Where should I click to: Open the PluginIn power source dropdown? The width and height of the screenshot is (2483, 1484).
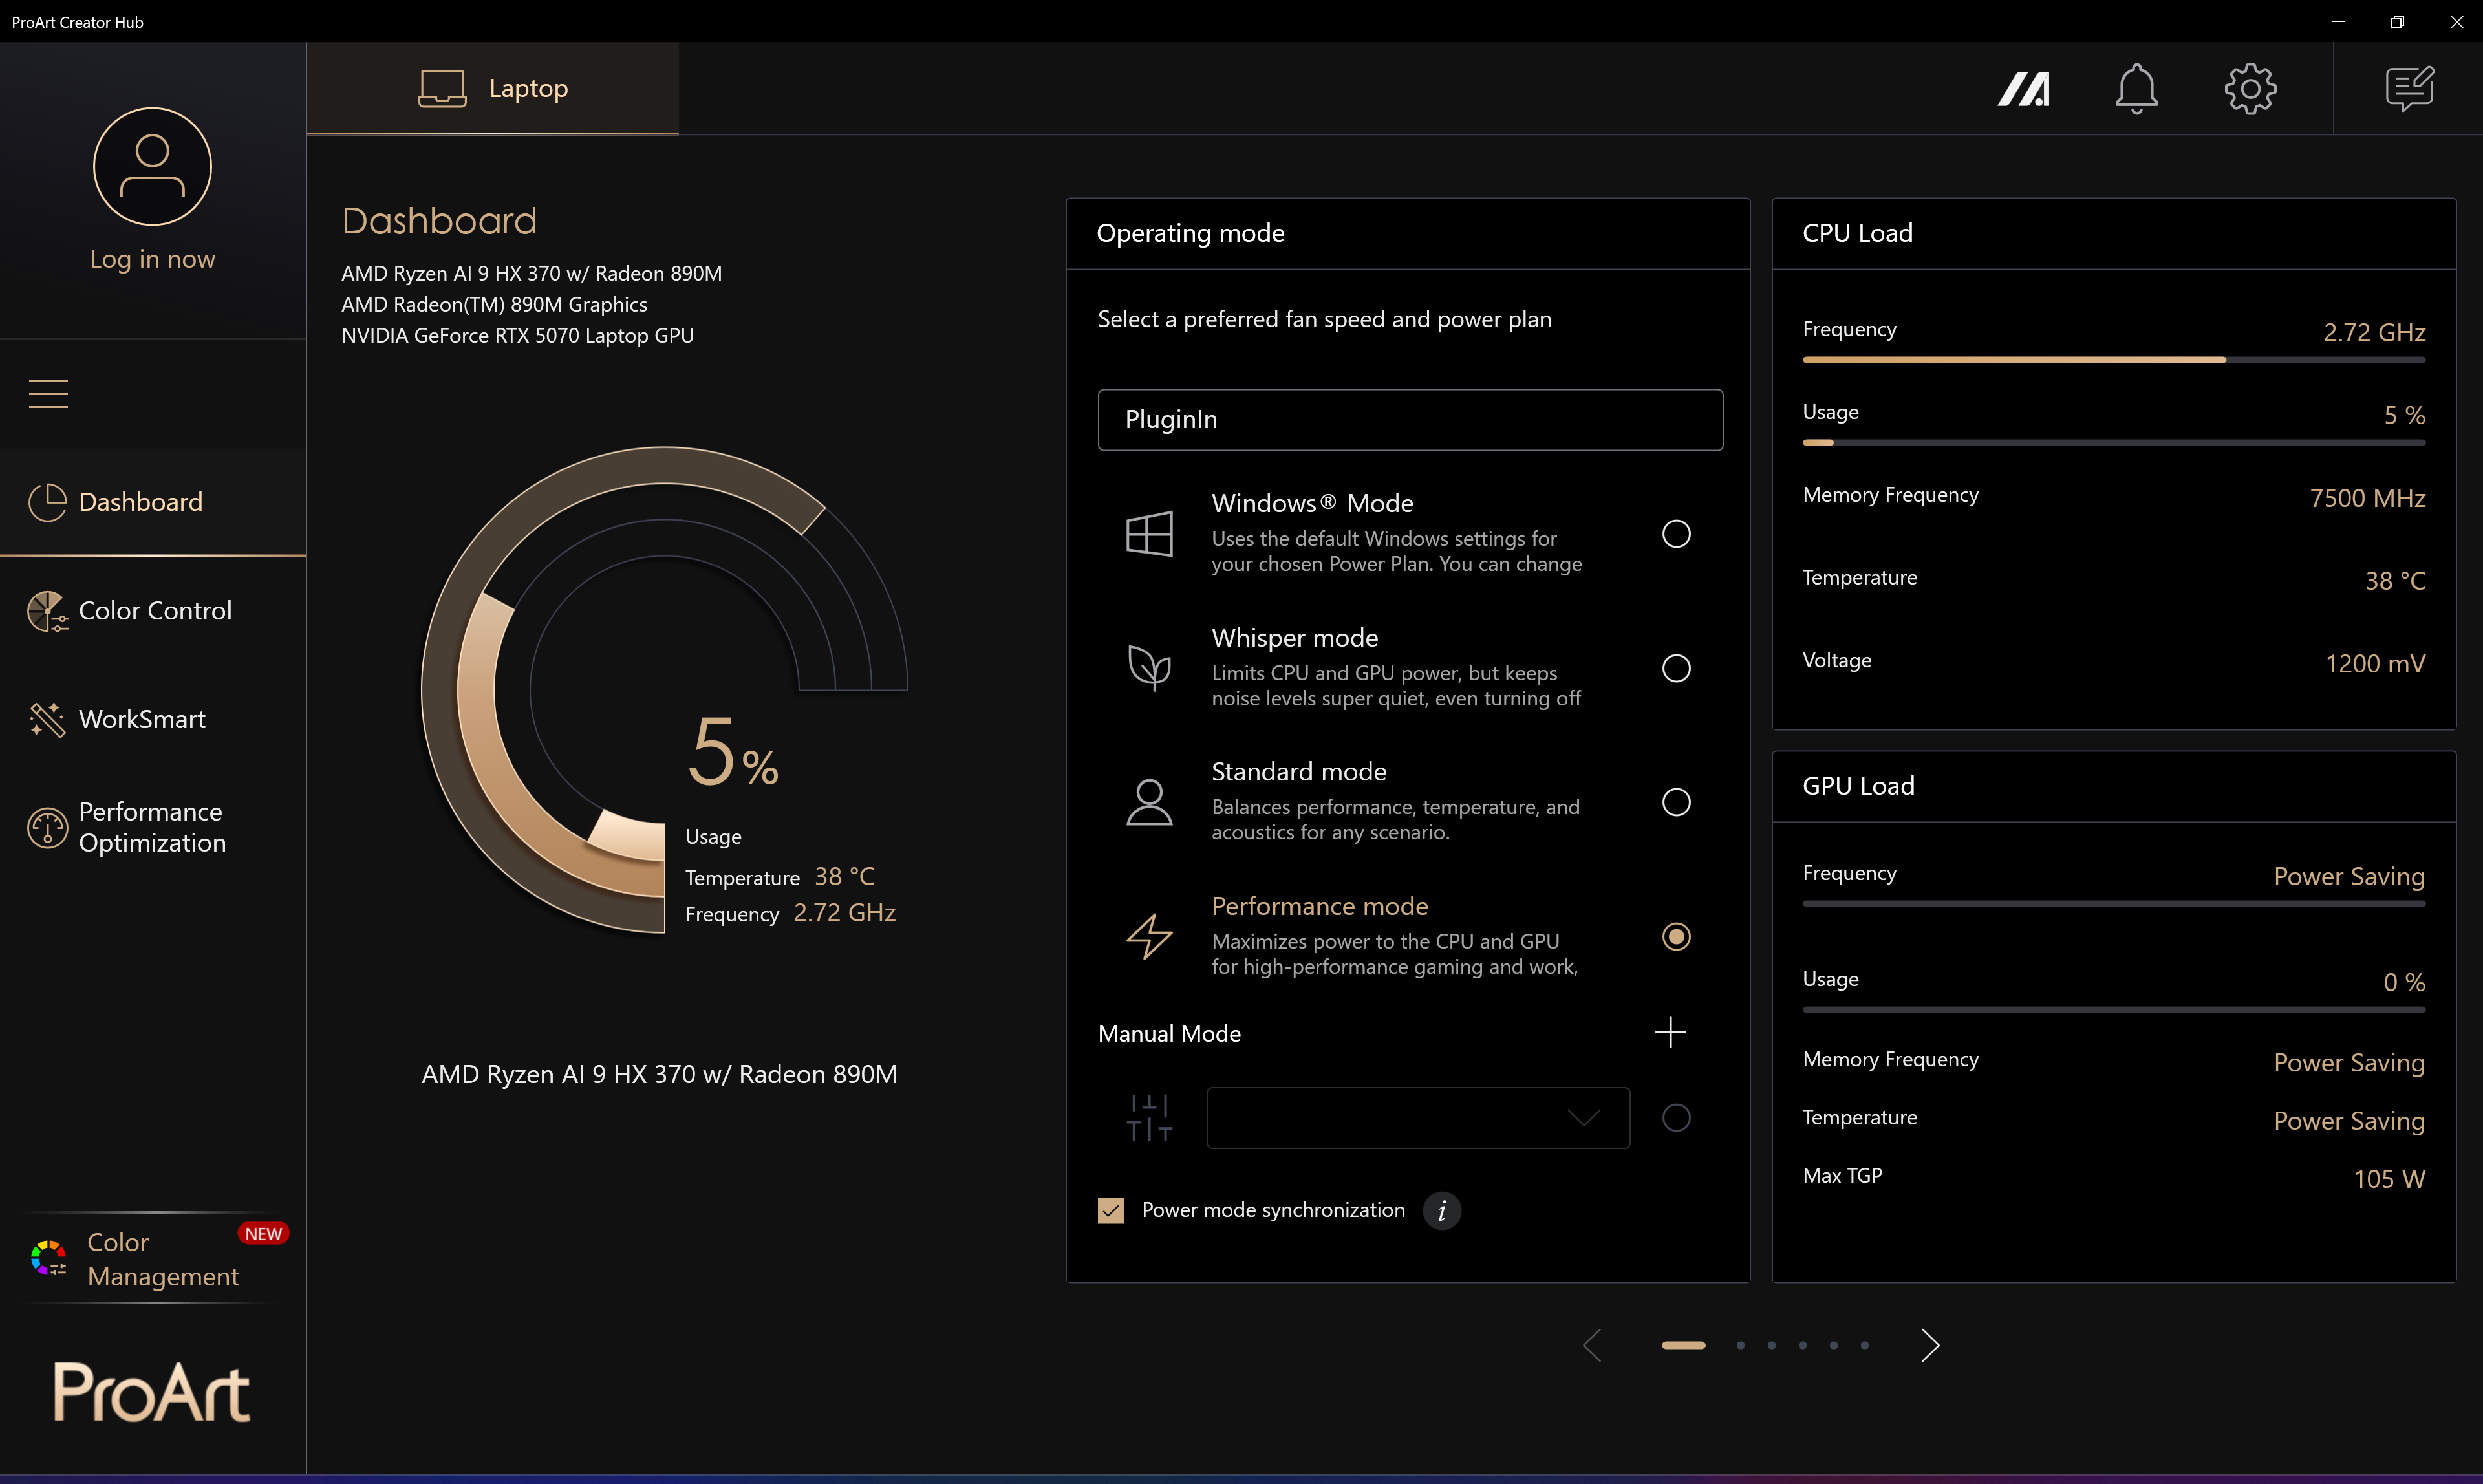click(1409, 420)
